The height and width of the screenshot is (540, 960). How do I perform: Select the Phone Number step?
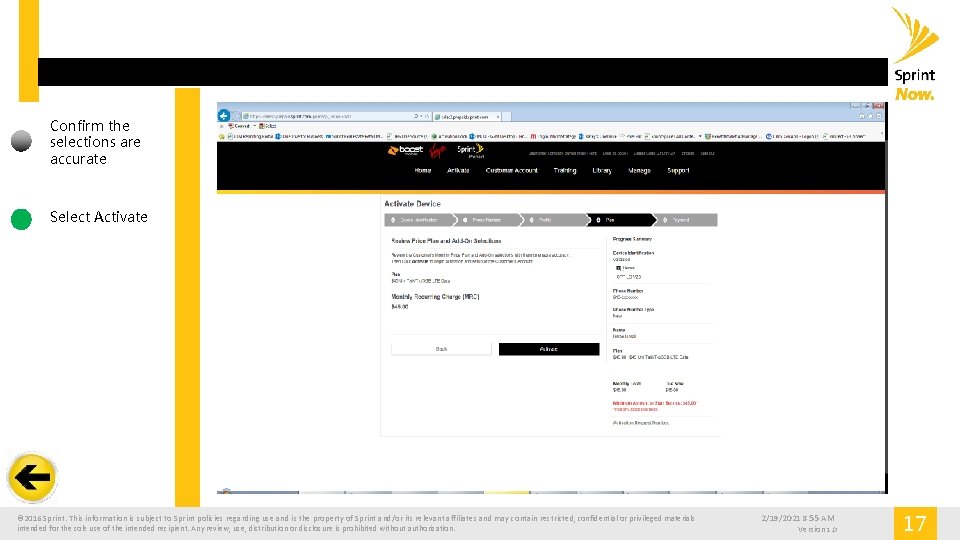coord(487,220)
